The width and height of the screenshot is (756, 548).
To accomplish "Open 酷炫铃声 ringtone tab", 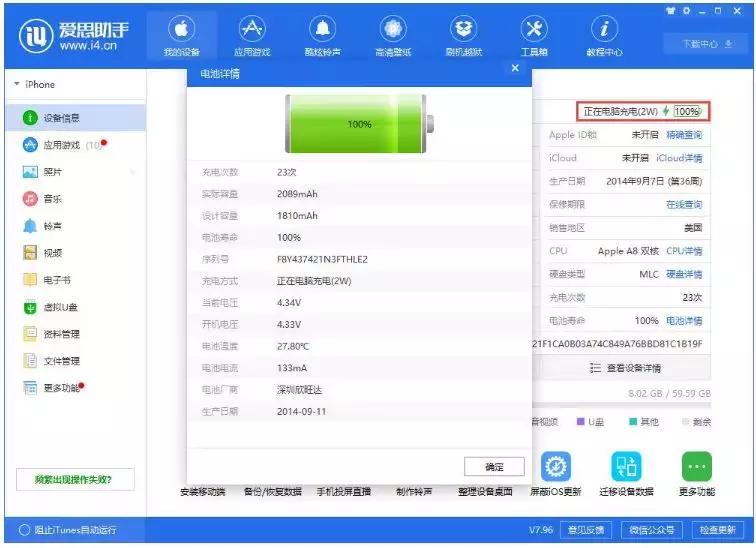I will [x=323, y=36].
